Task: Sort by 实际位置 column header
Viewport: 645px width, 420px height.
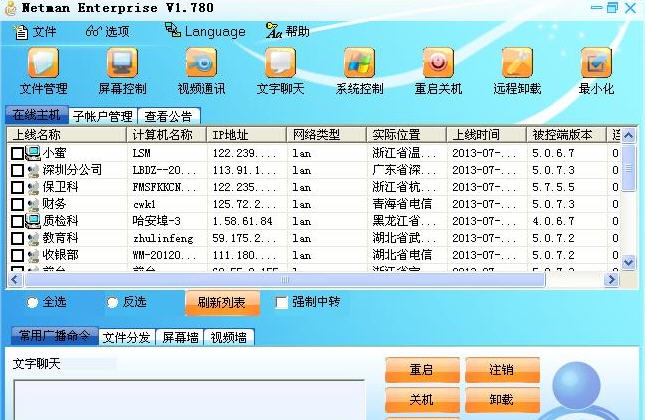Action: point(406,135)
